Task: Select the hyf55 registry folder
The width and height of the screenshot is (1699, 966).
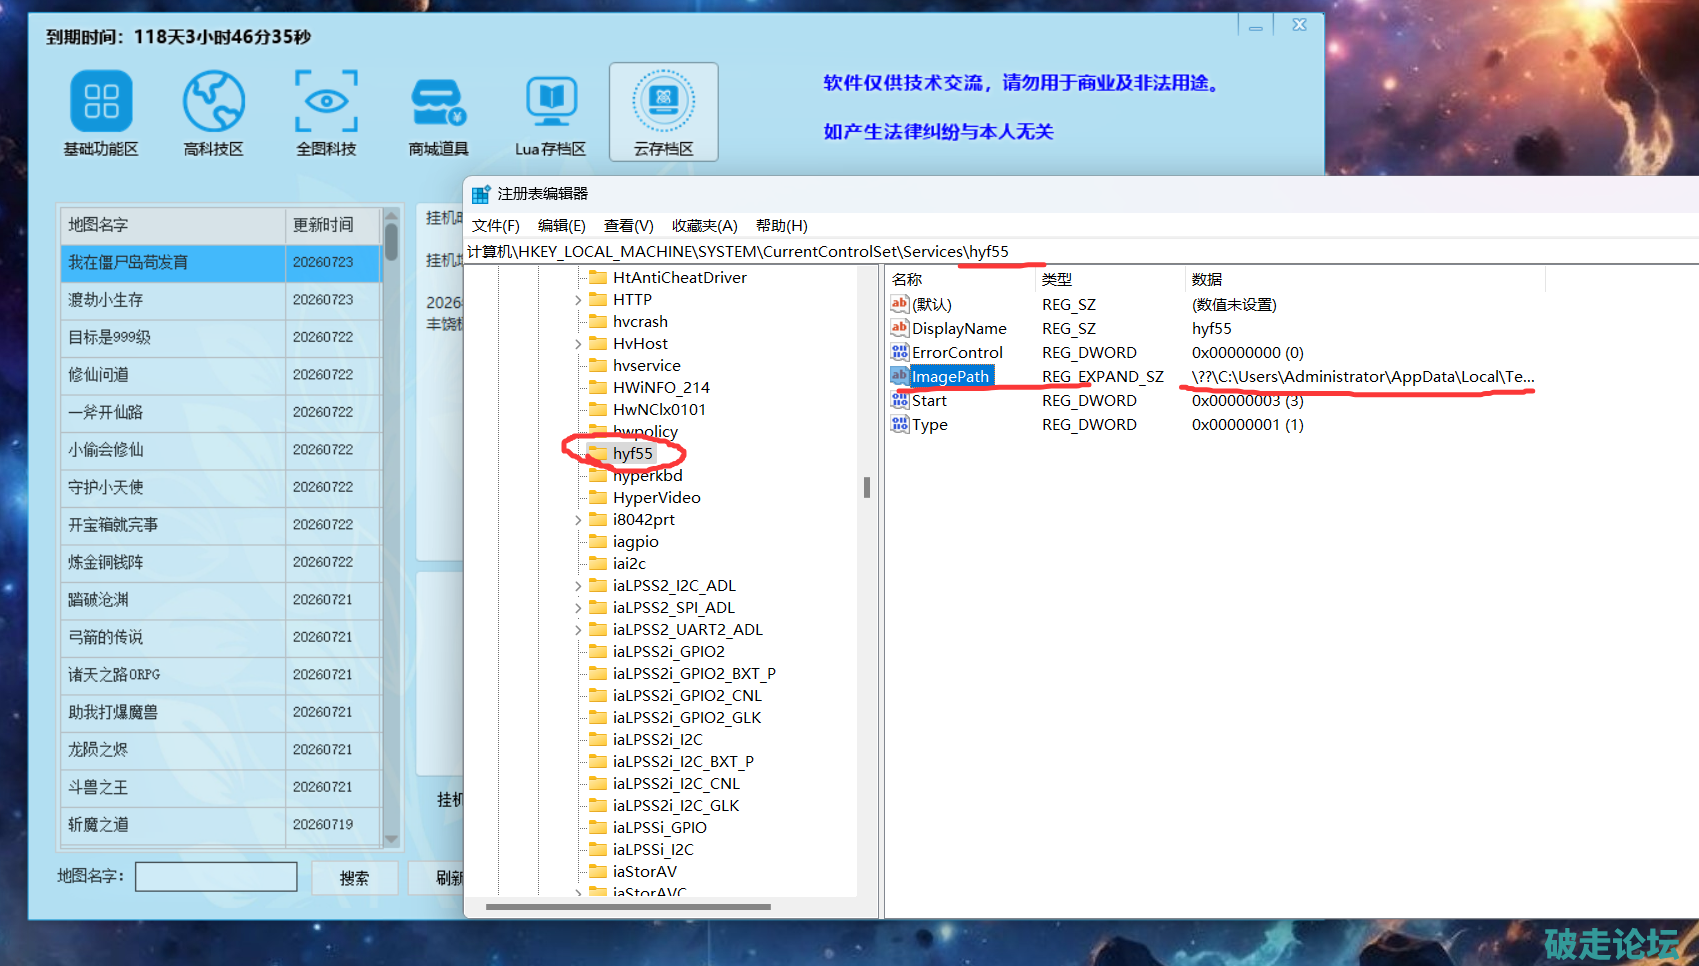Action: (632, 454)
